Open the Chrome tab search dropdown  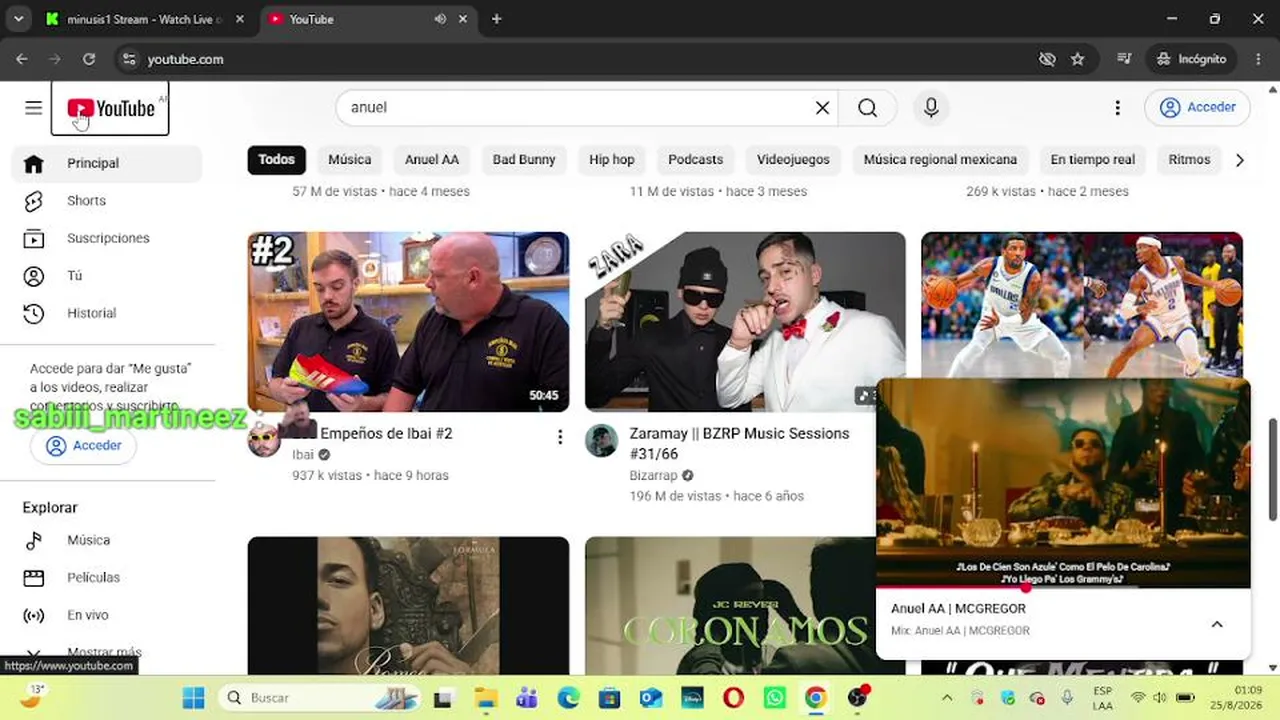(x=18, y=19)
